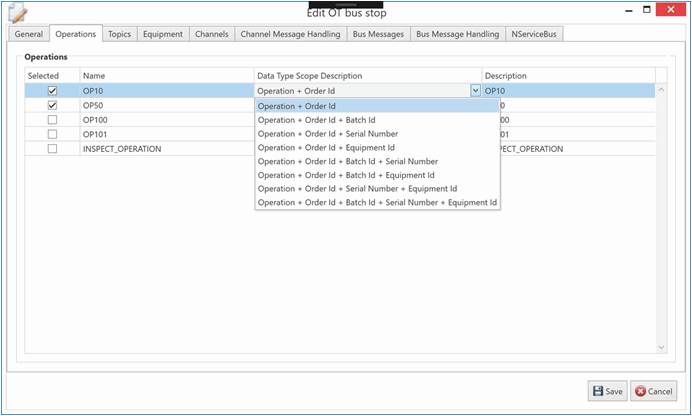Click the red Cancel icon
692x416 pixels.
(639, 391)
